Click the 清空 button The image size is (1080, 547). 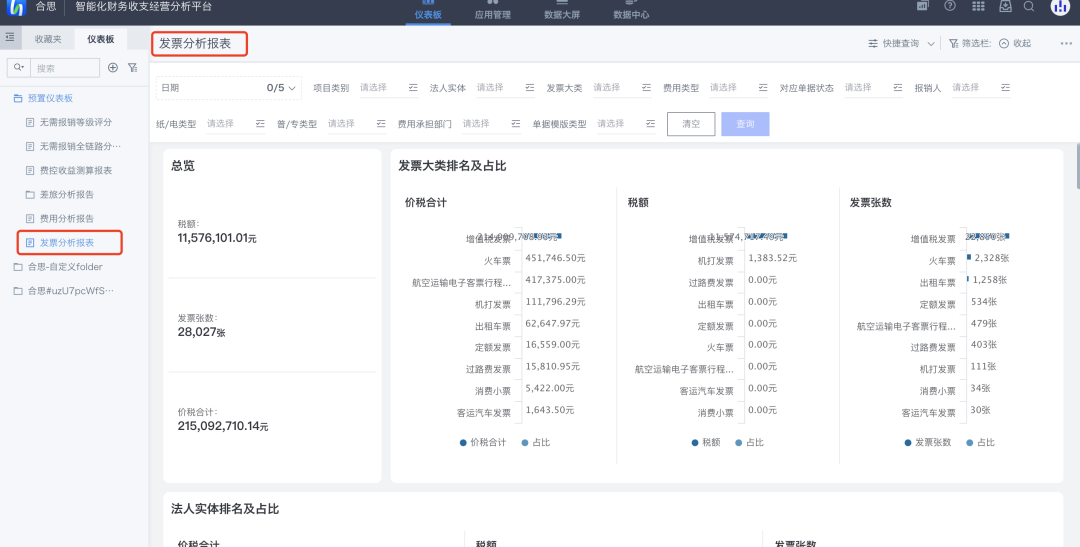click(x=691, y=124)
